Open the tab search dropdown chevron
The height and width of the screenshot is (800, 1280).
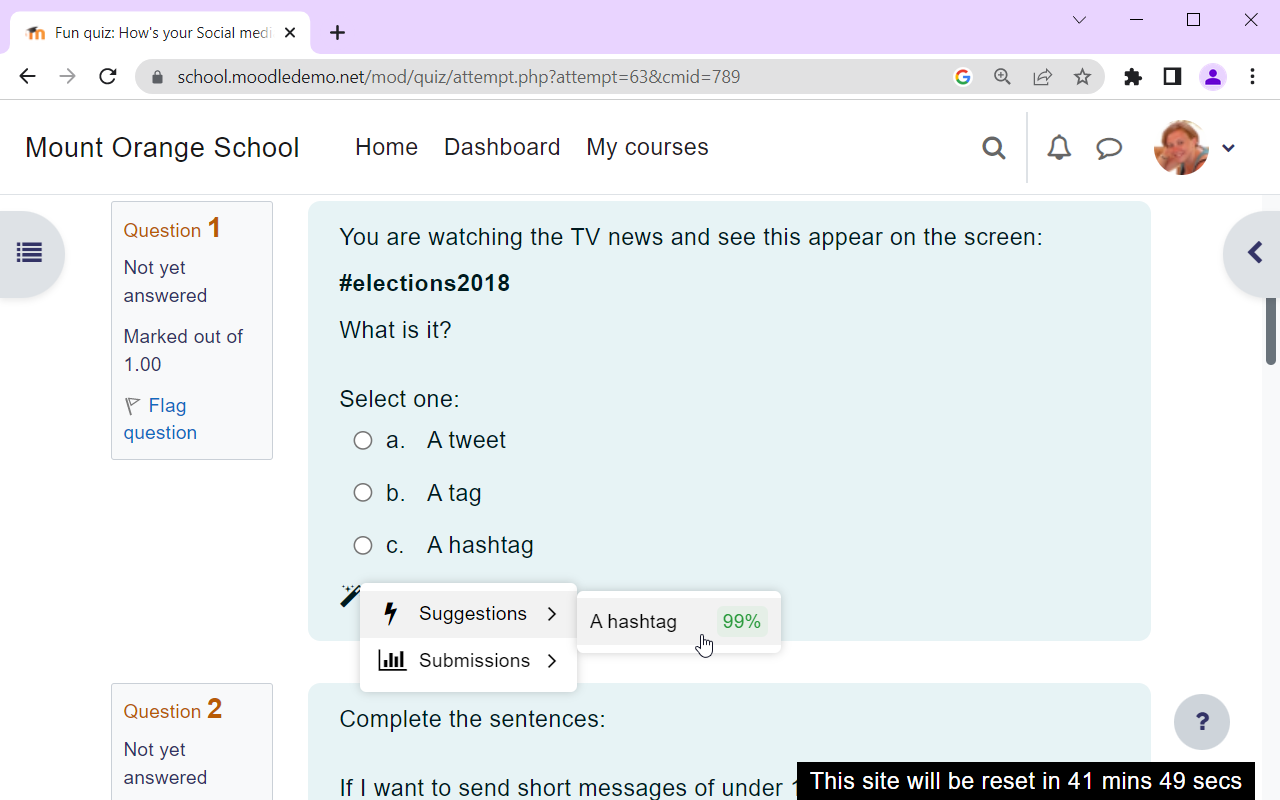[1079, 20]
